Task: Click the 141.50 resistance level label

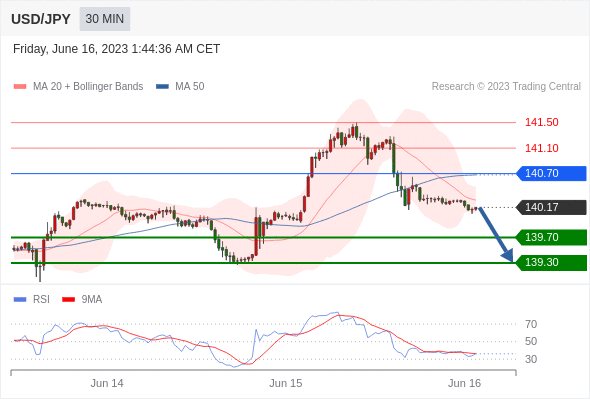Action: [x=541, y=122]
